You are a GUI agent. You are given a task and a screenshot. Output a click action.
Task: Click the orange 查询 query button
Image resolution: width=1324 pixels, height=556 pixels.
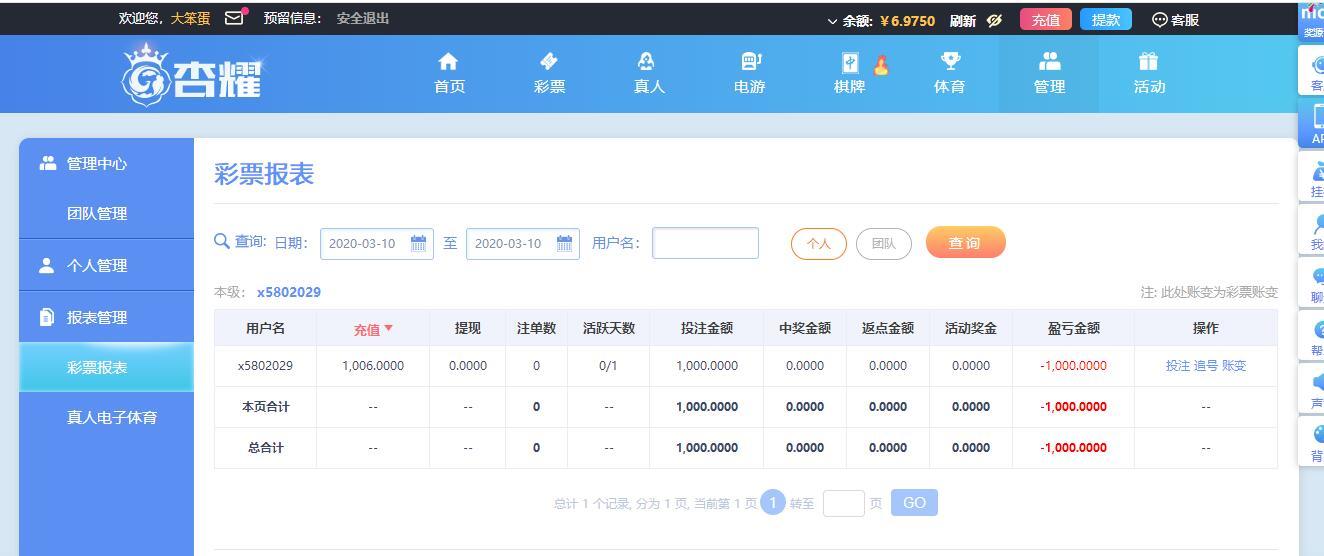(965, 243)
